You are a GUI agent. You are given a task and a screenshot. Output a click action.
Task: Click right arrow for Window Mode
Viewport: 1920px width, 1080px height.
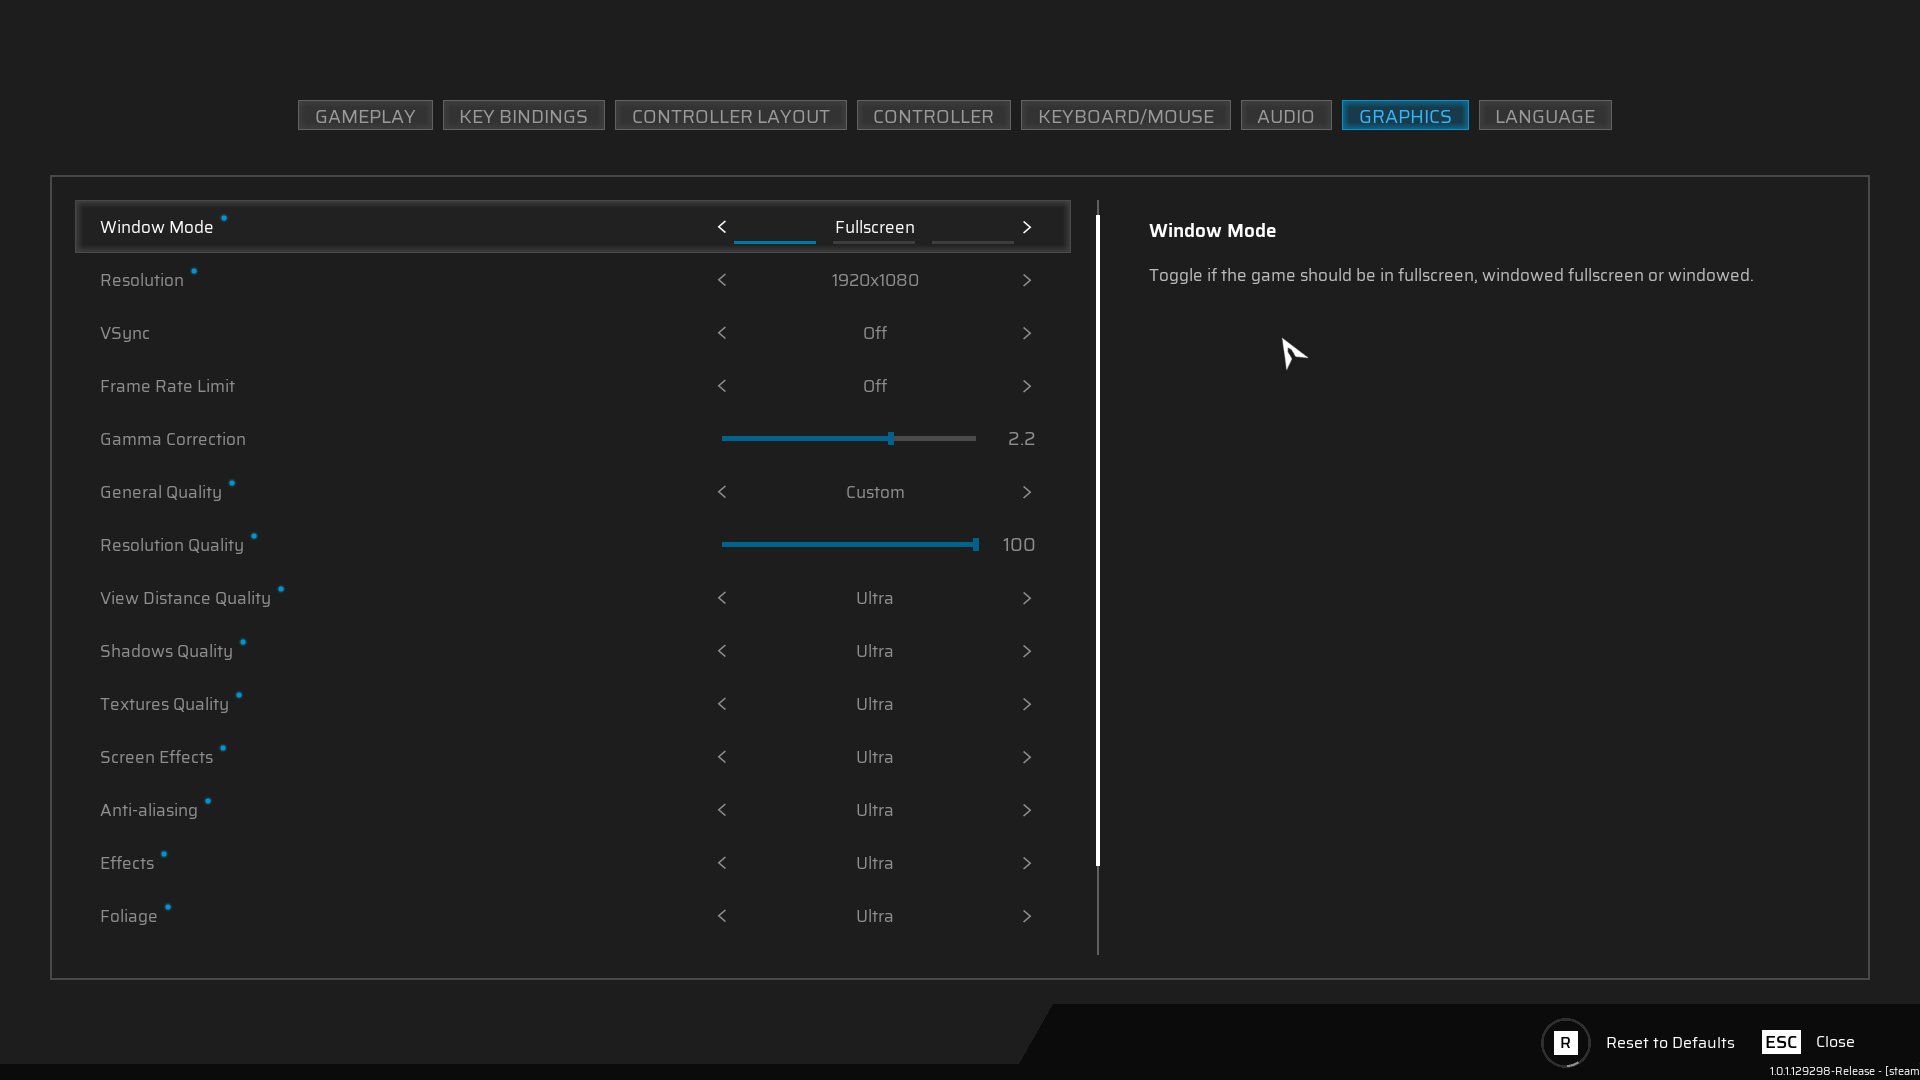click(1026, 227)
